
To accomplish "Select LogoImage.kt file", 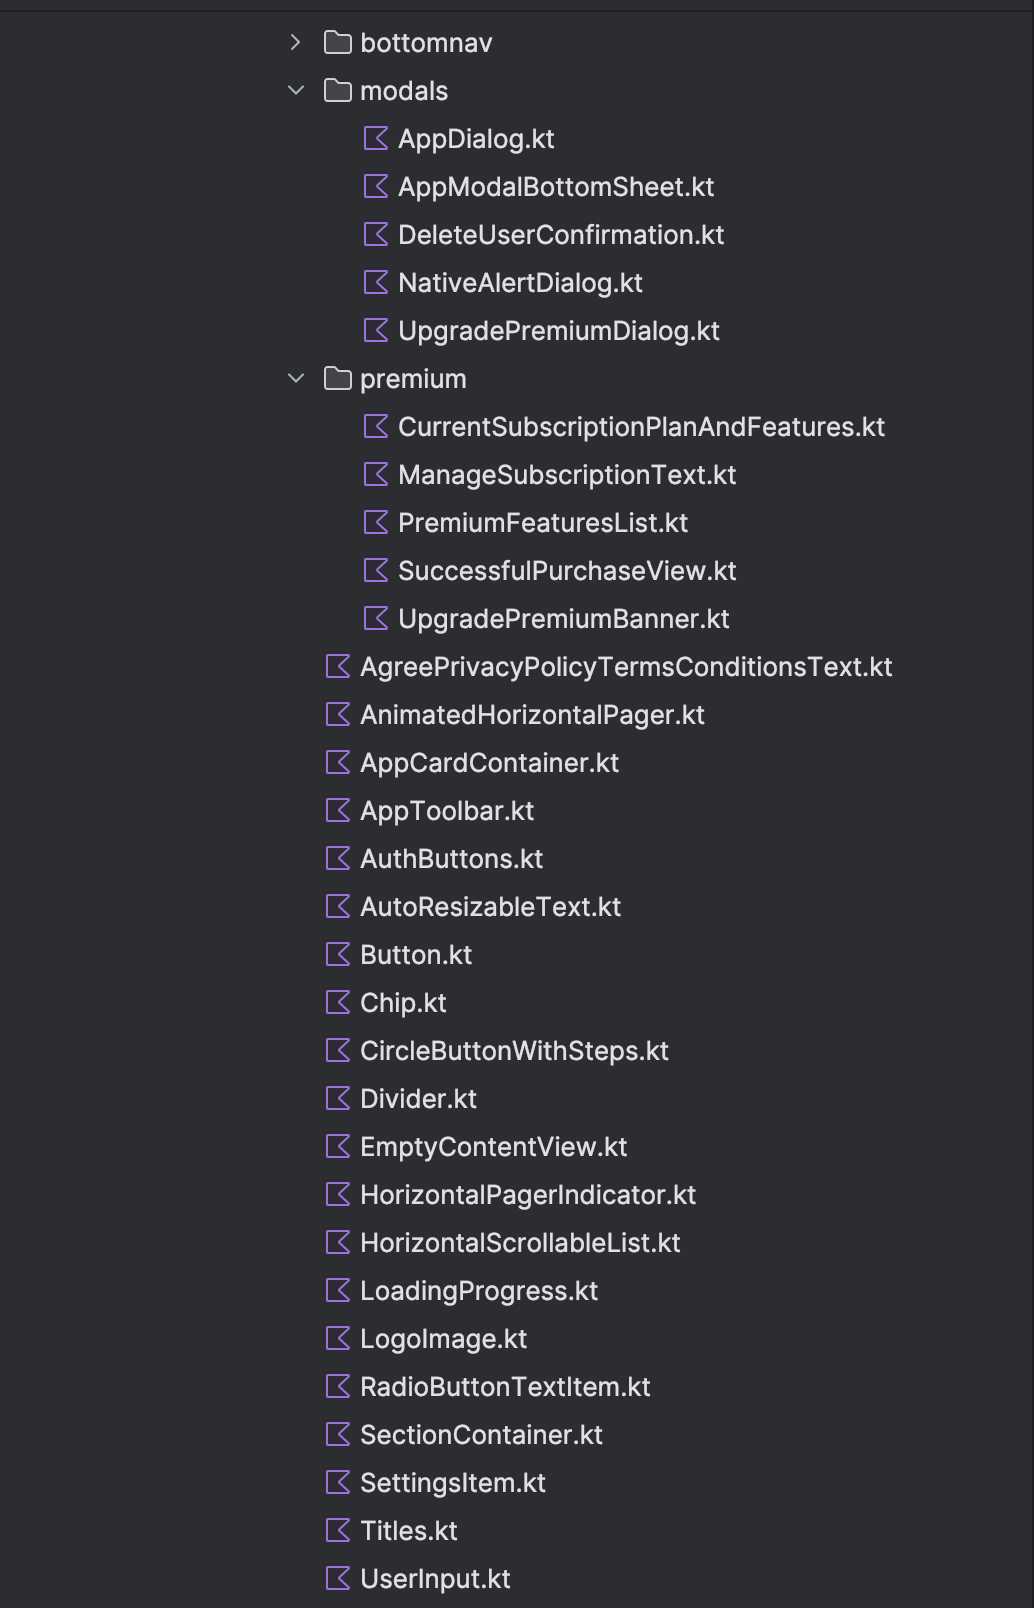I will 443,1339.
